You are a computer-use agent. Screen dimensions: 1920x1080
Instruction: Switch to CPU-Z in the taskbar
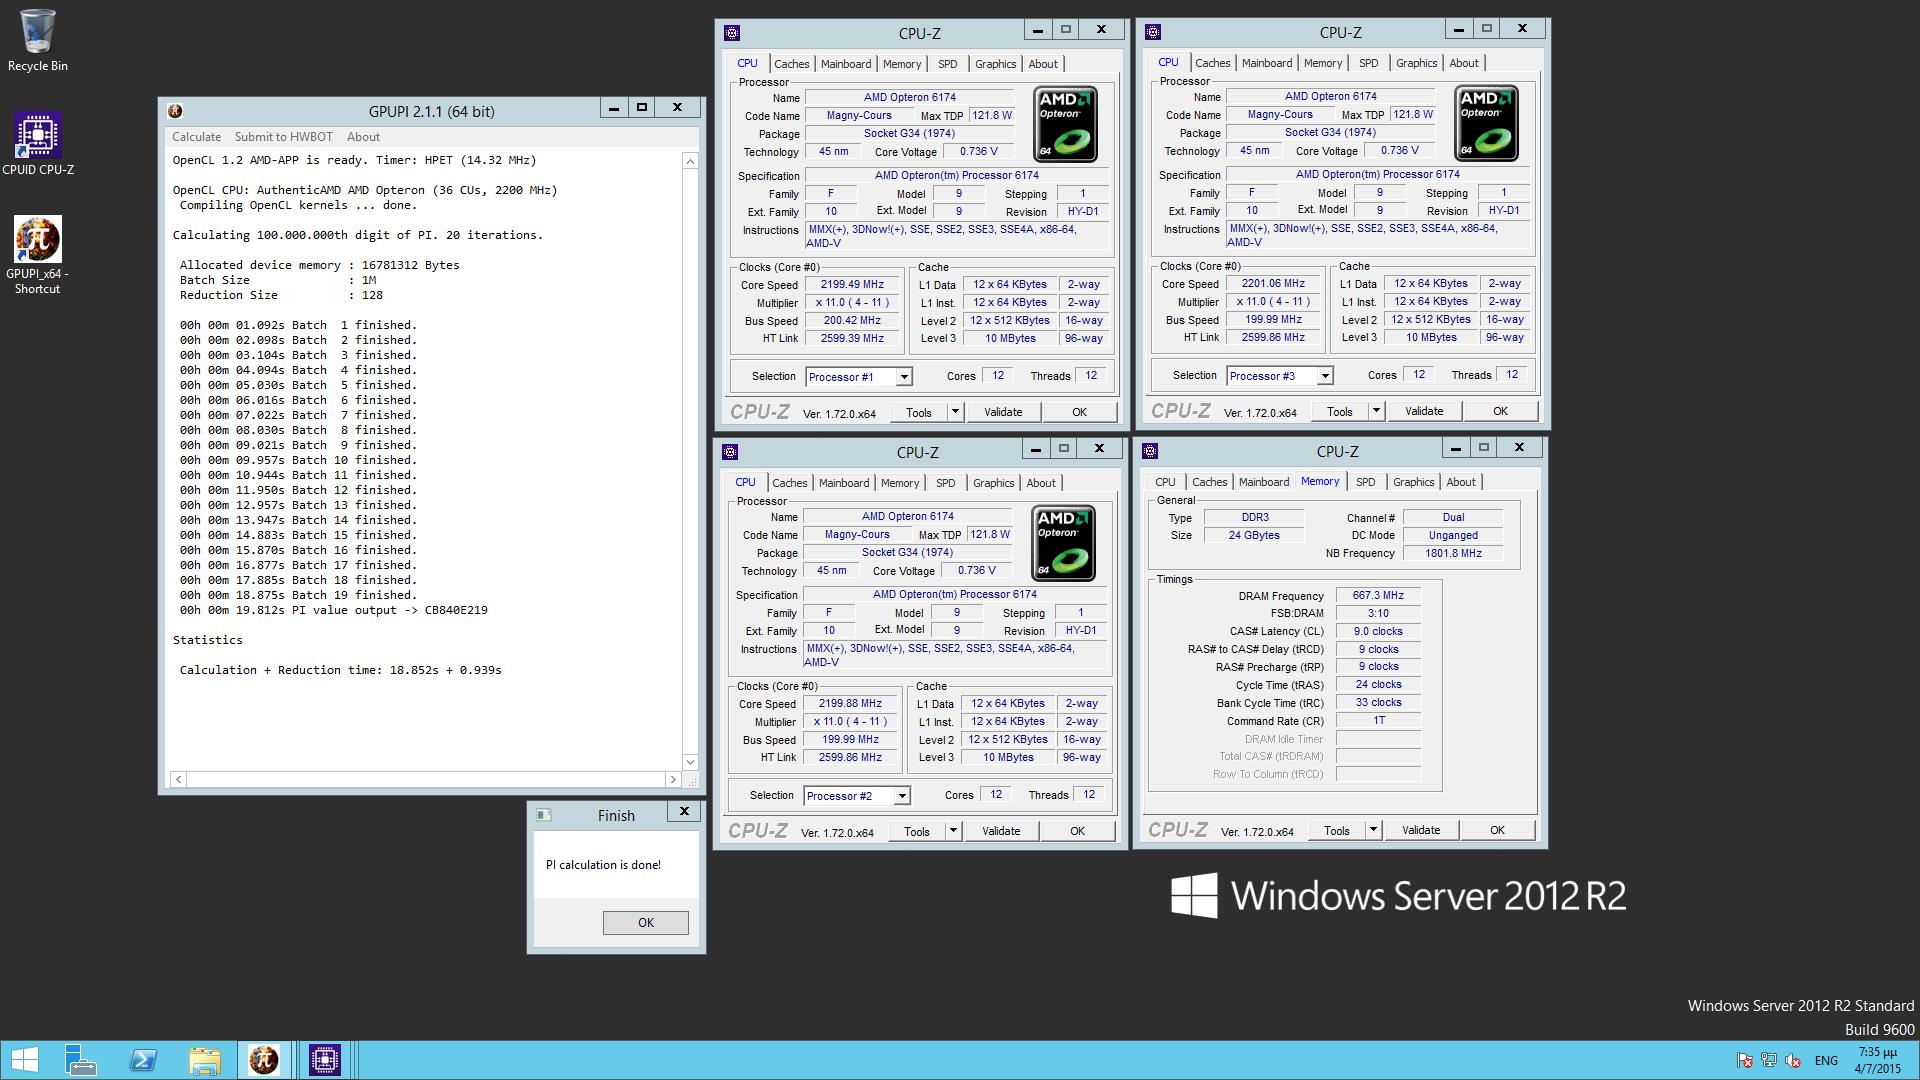325,1060
